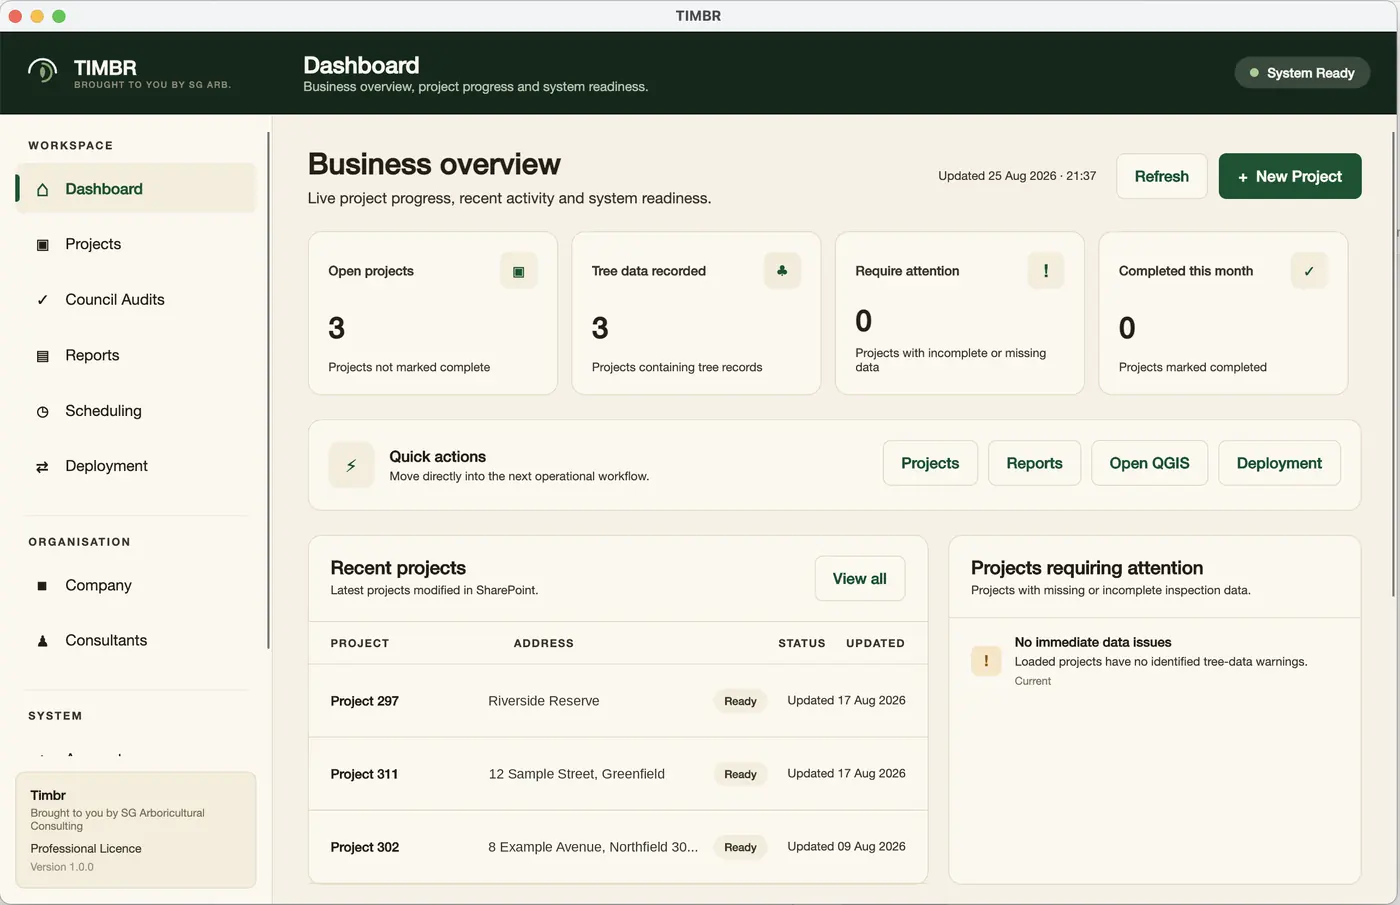Click the Scheduling clock icon
This screenshot has width=1400, height=905.
pos(42,411)
